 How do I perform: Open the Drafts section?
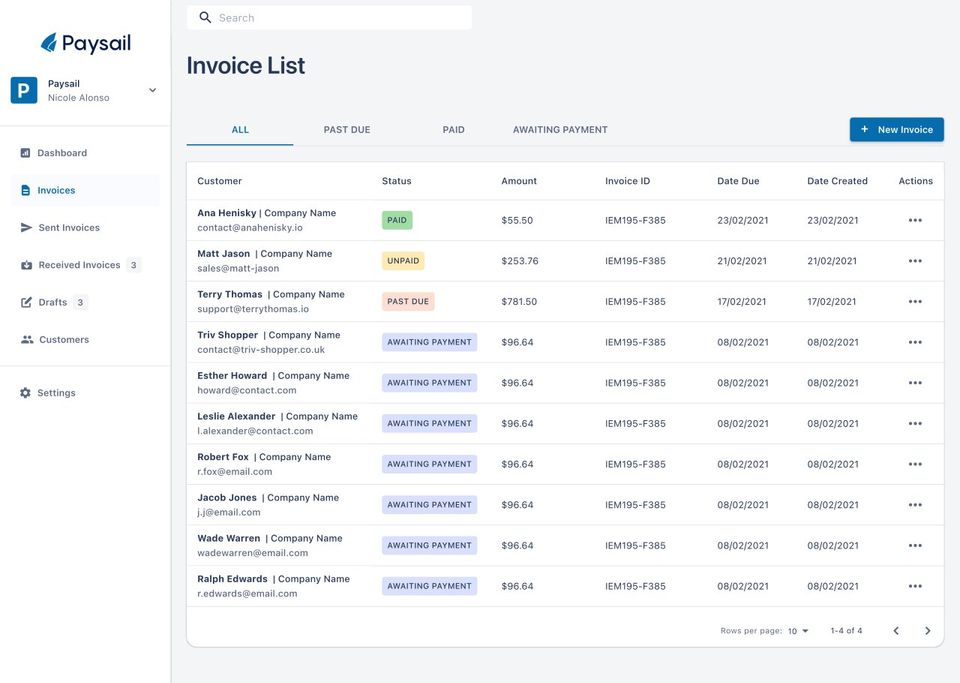(53, 302)
